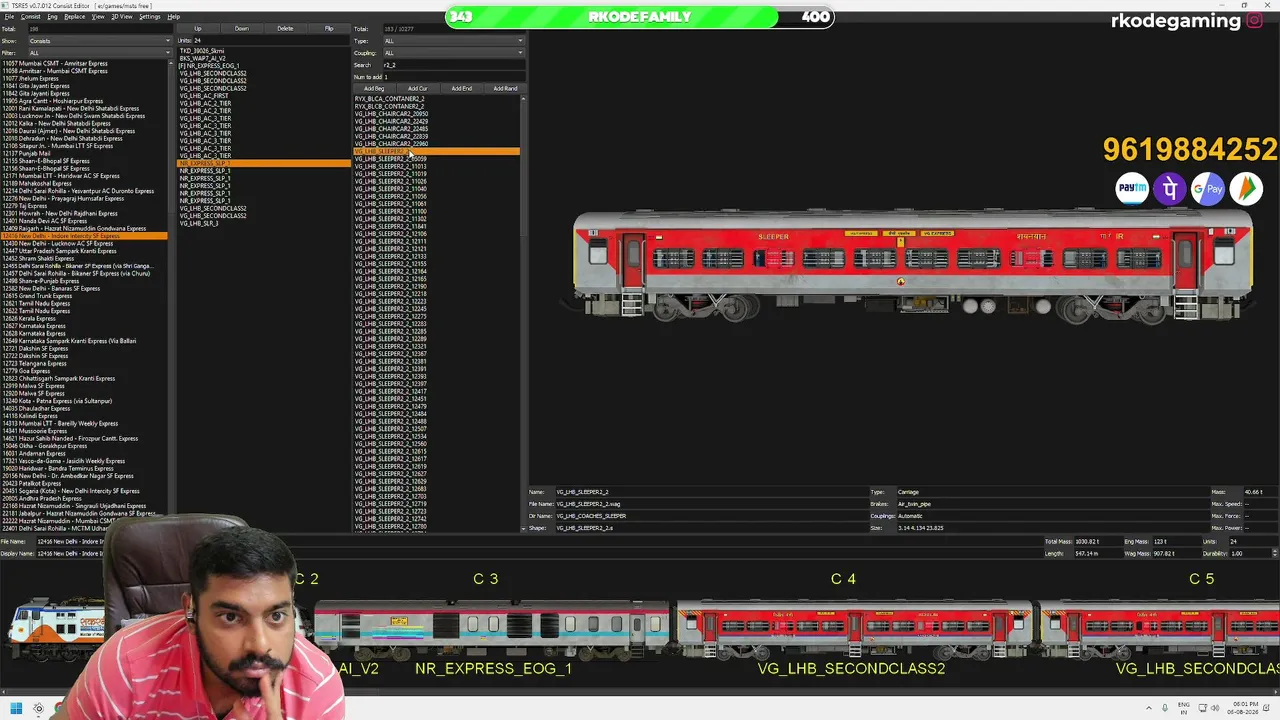The image size is (1280, 720).
Task: Select 12779 Goa Express consist
Action: click(x=26, y=371)
